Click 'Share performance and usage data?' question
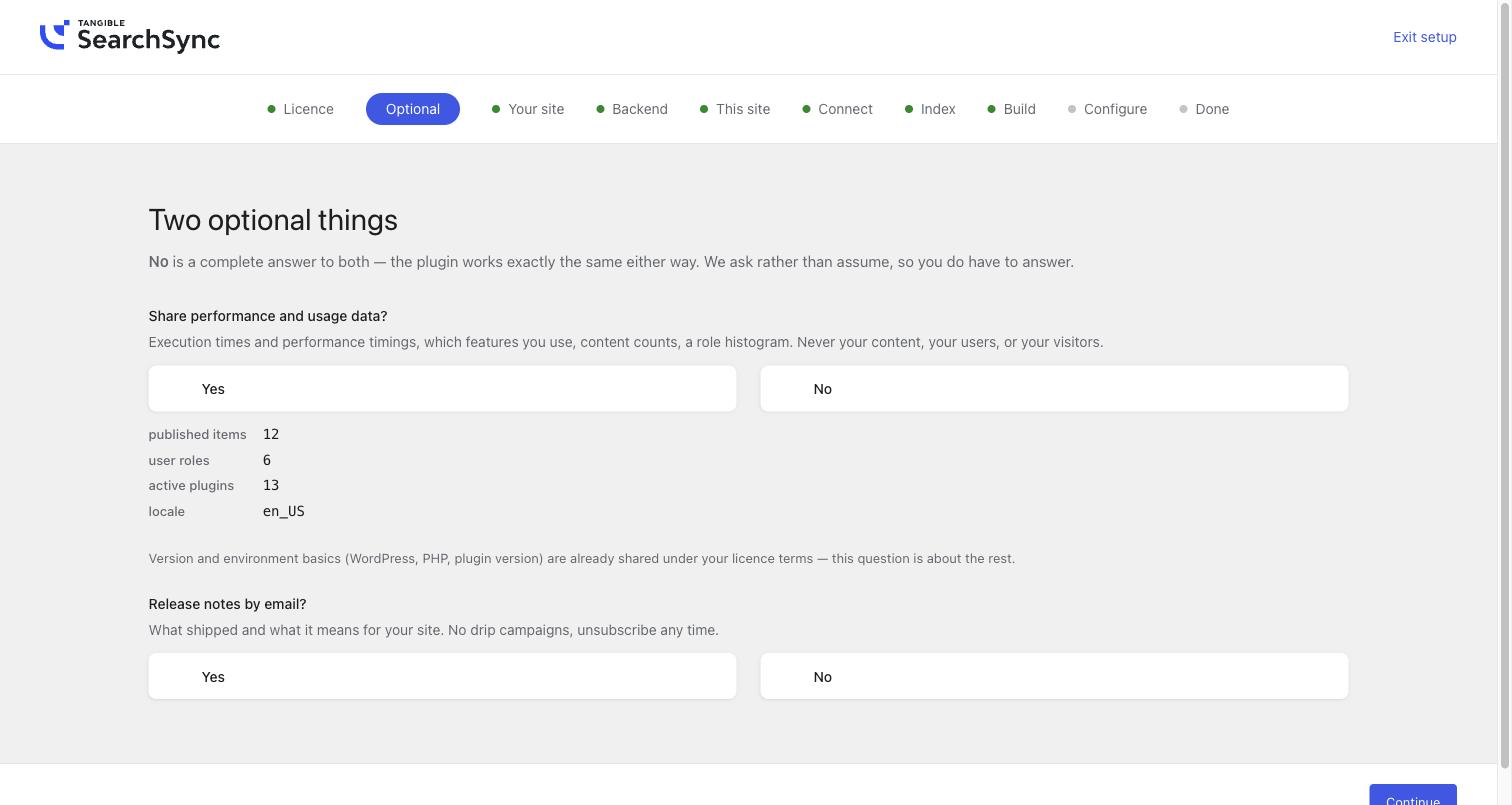 268,316
